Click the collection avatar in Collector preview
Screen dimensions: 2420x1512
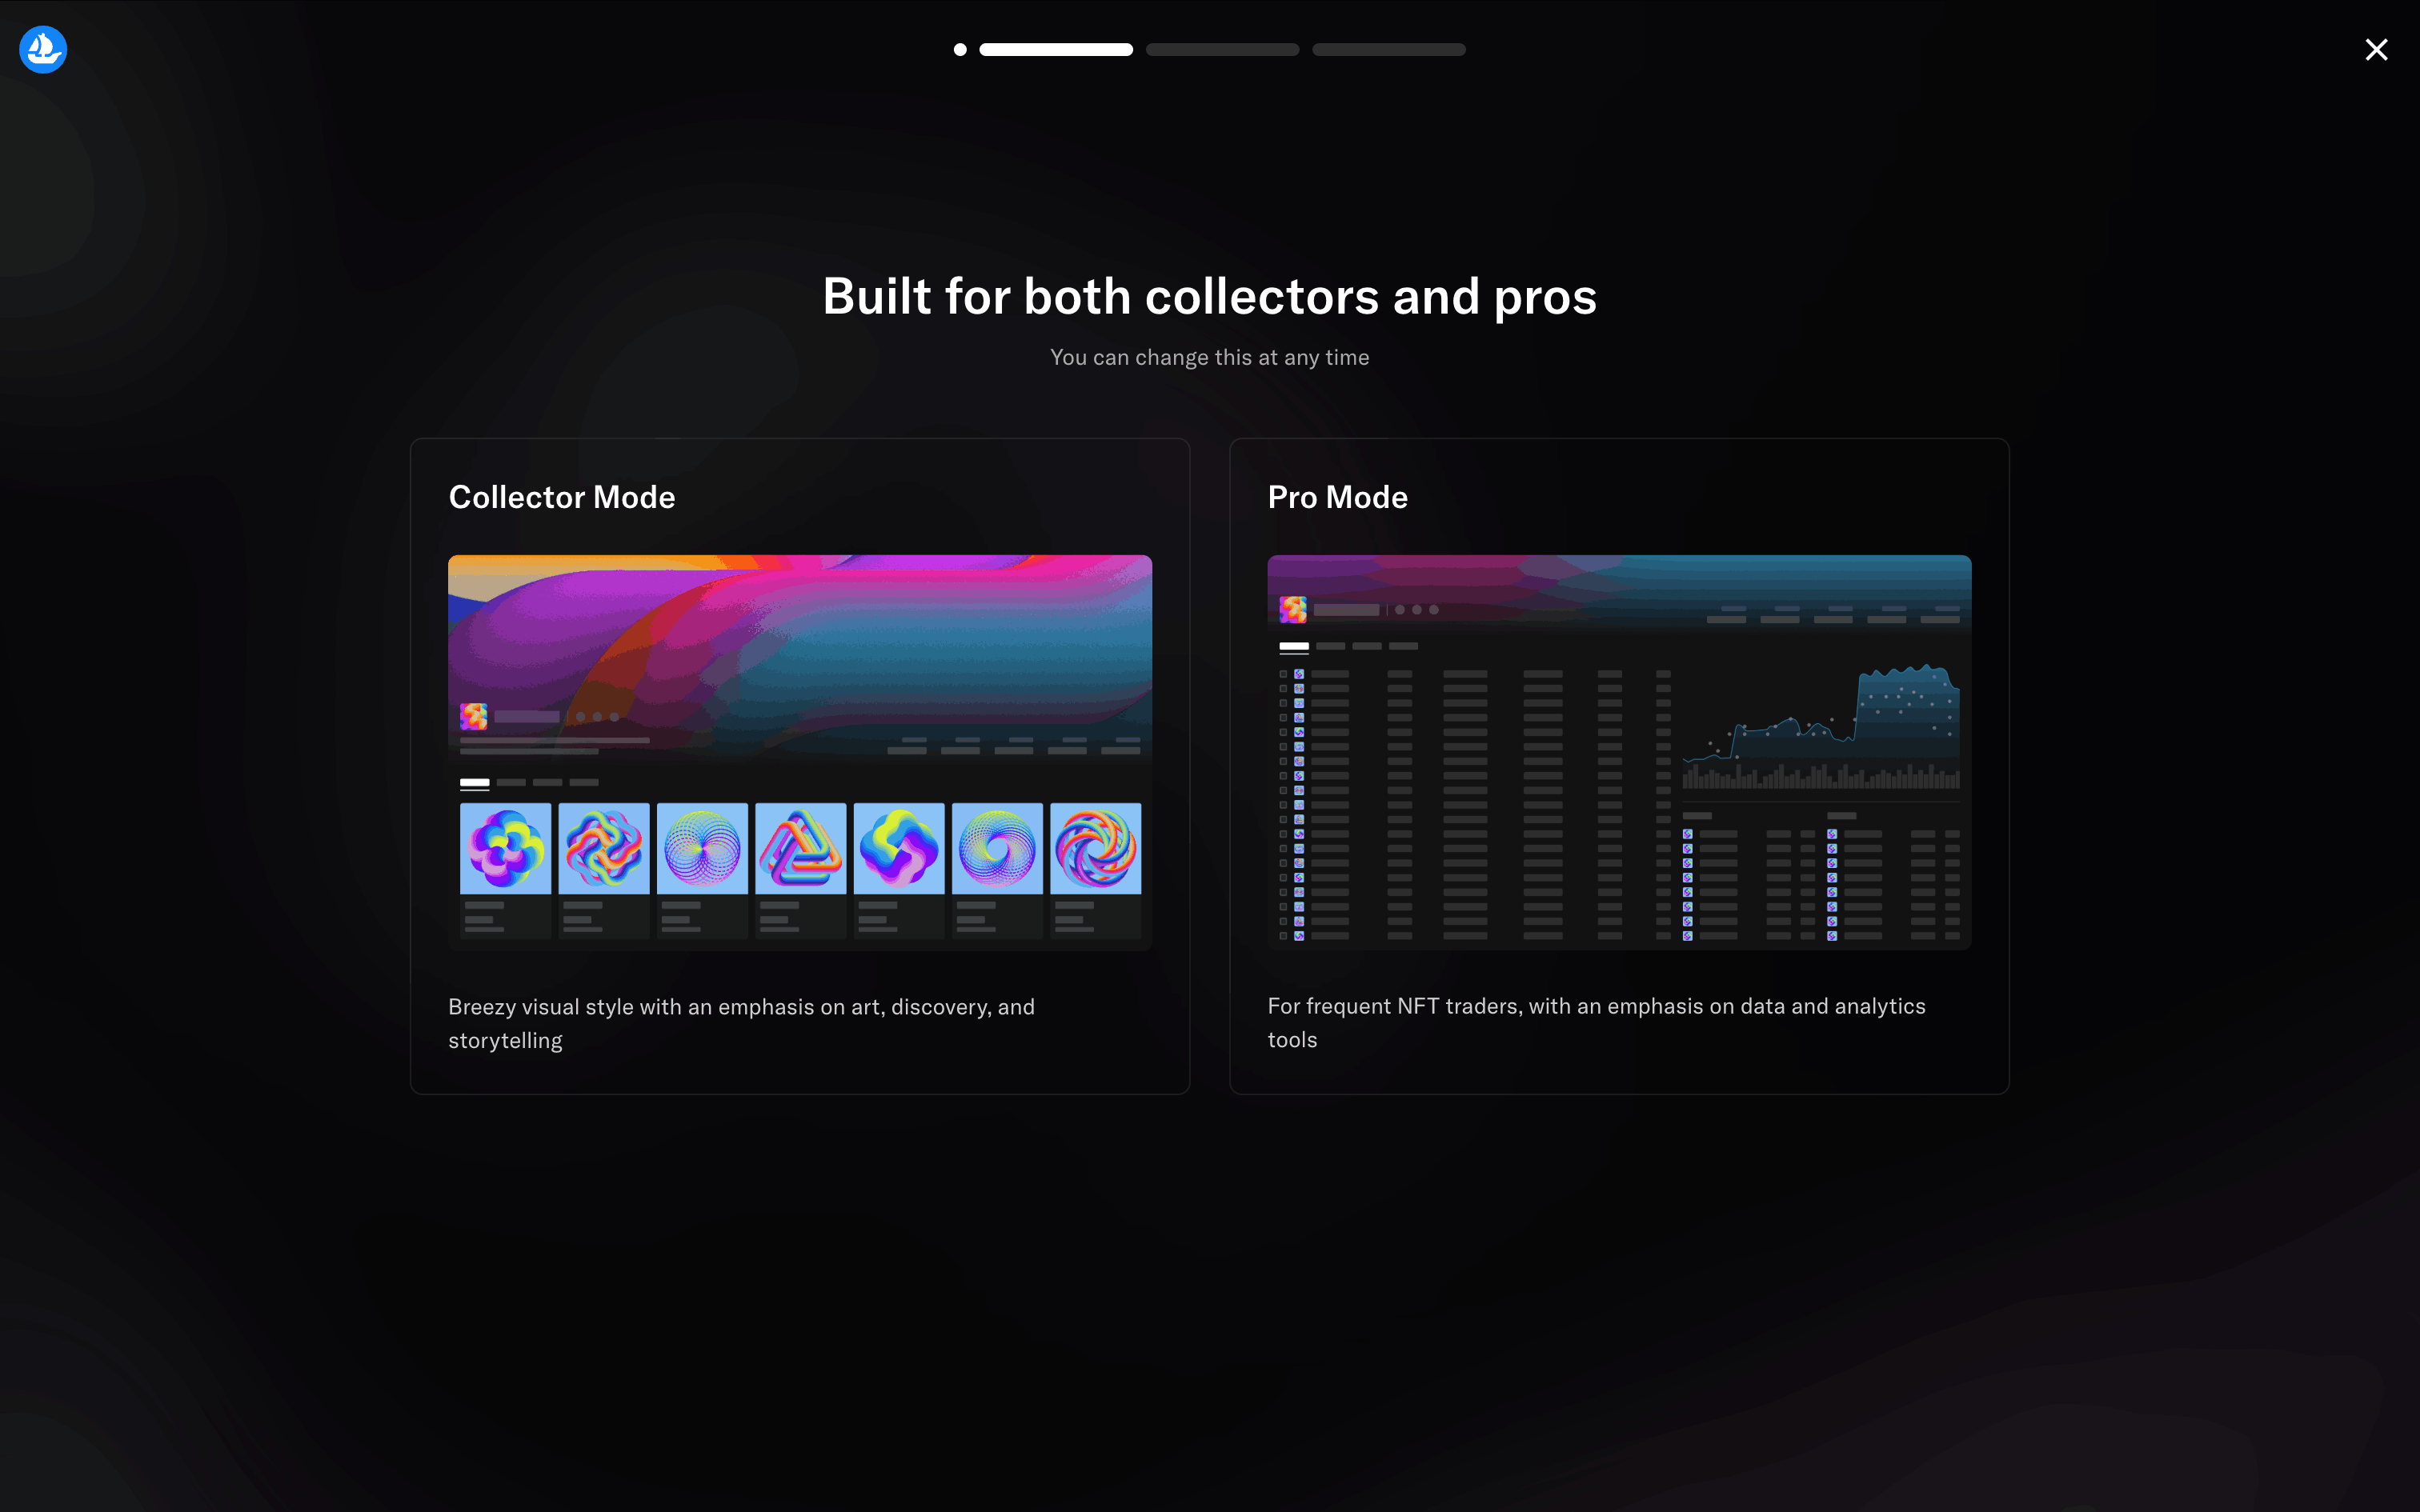click(x=473, y=716)
